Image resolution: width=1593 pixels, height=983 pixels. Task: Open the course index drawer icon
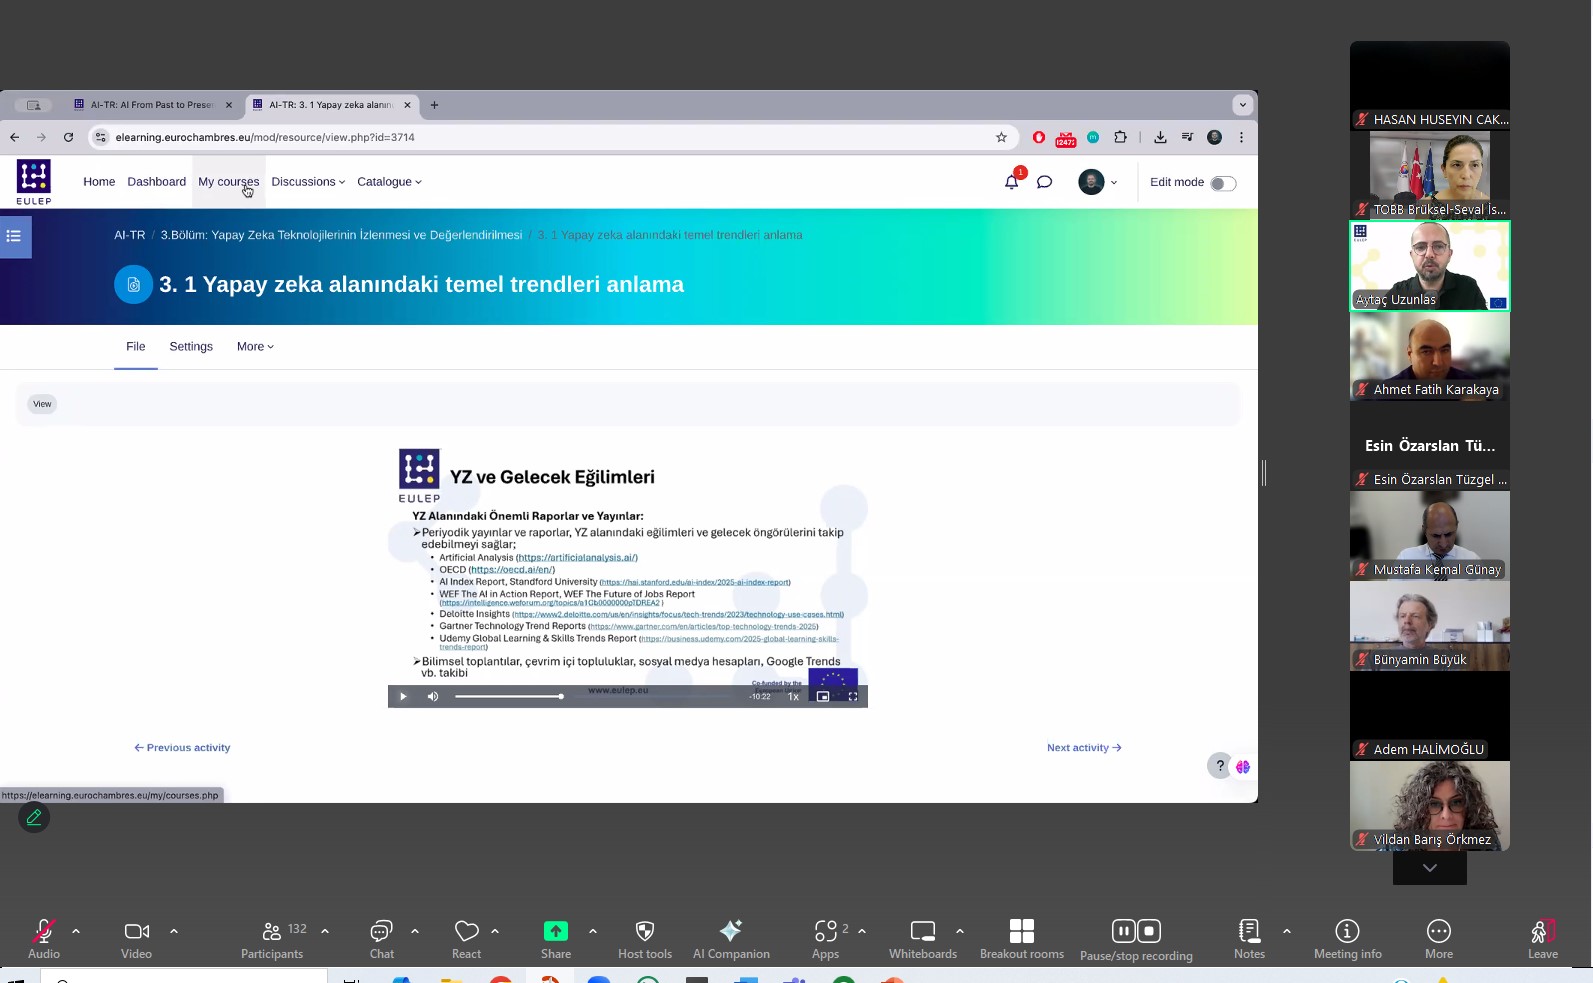click(x=15, y=237)
